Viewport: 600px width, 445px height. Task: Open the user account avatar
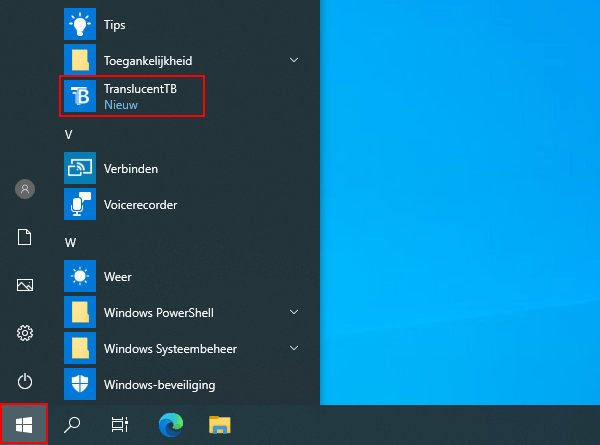click(x=25, y=189)
